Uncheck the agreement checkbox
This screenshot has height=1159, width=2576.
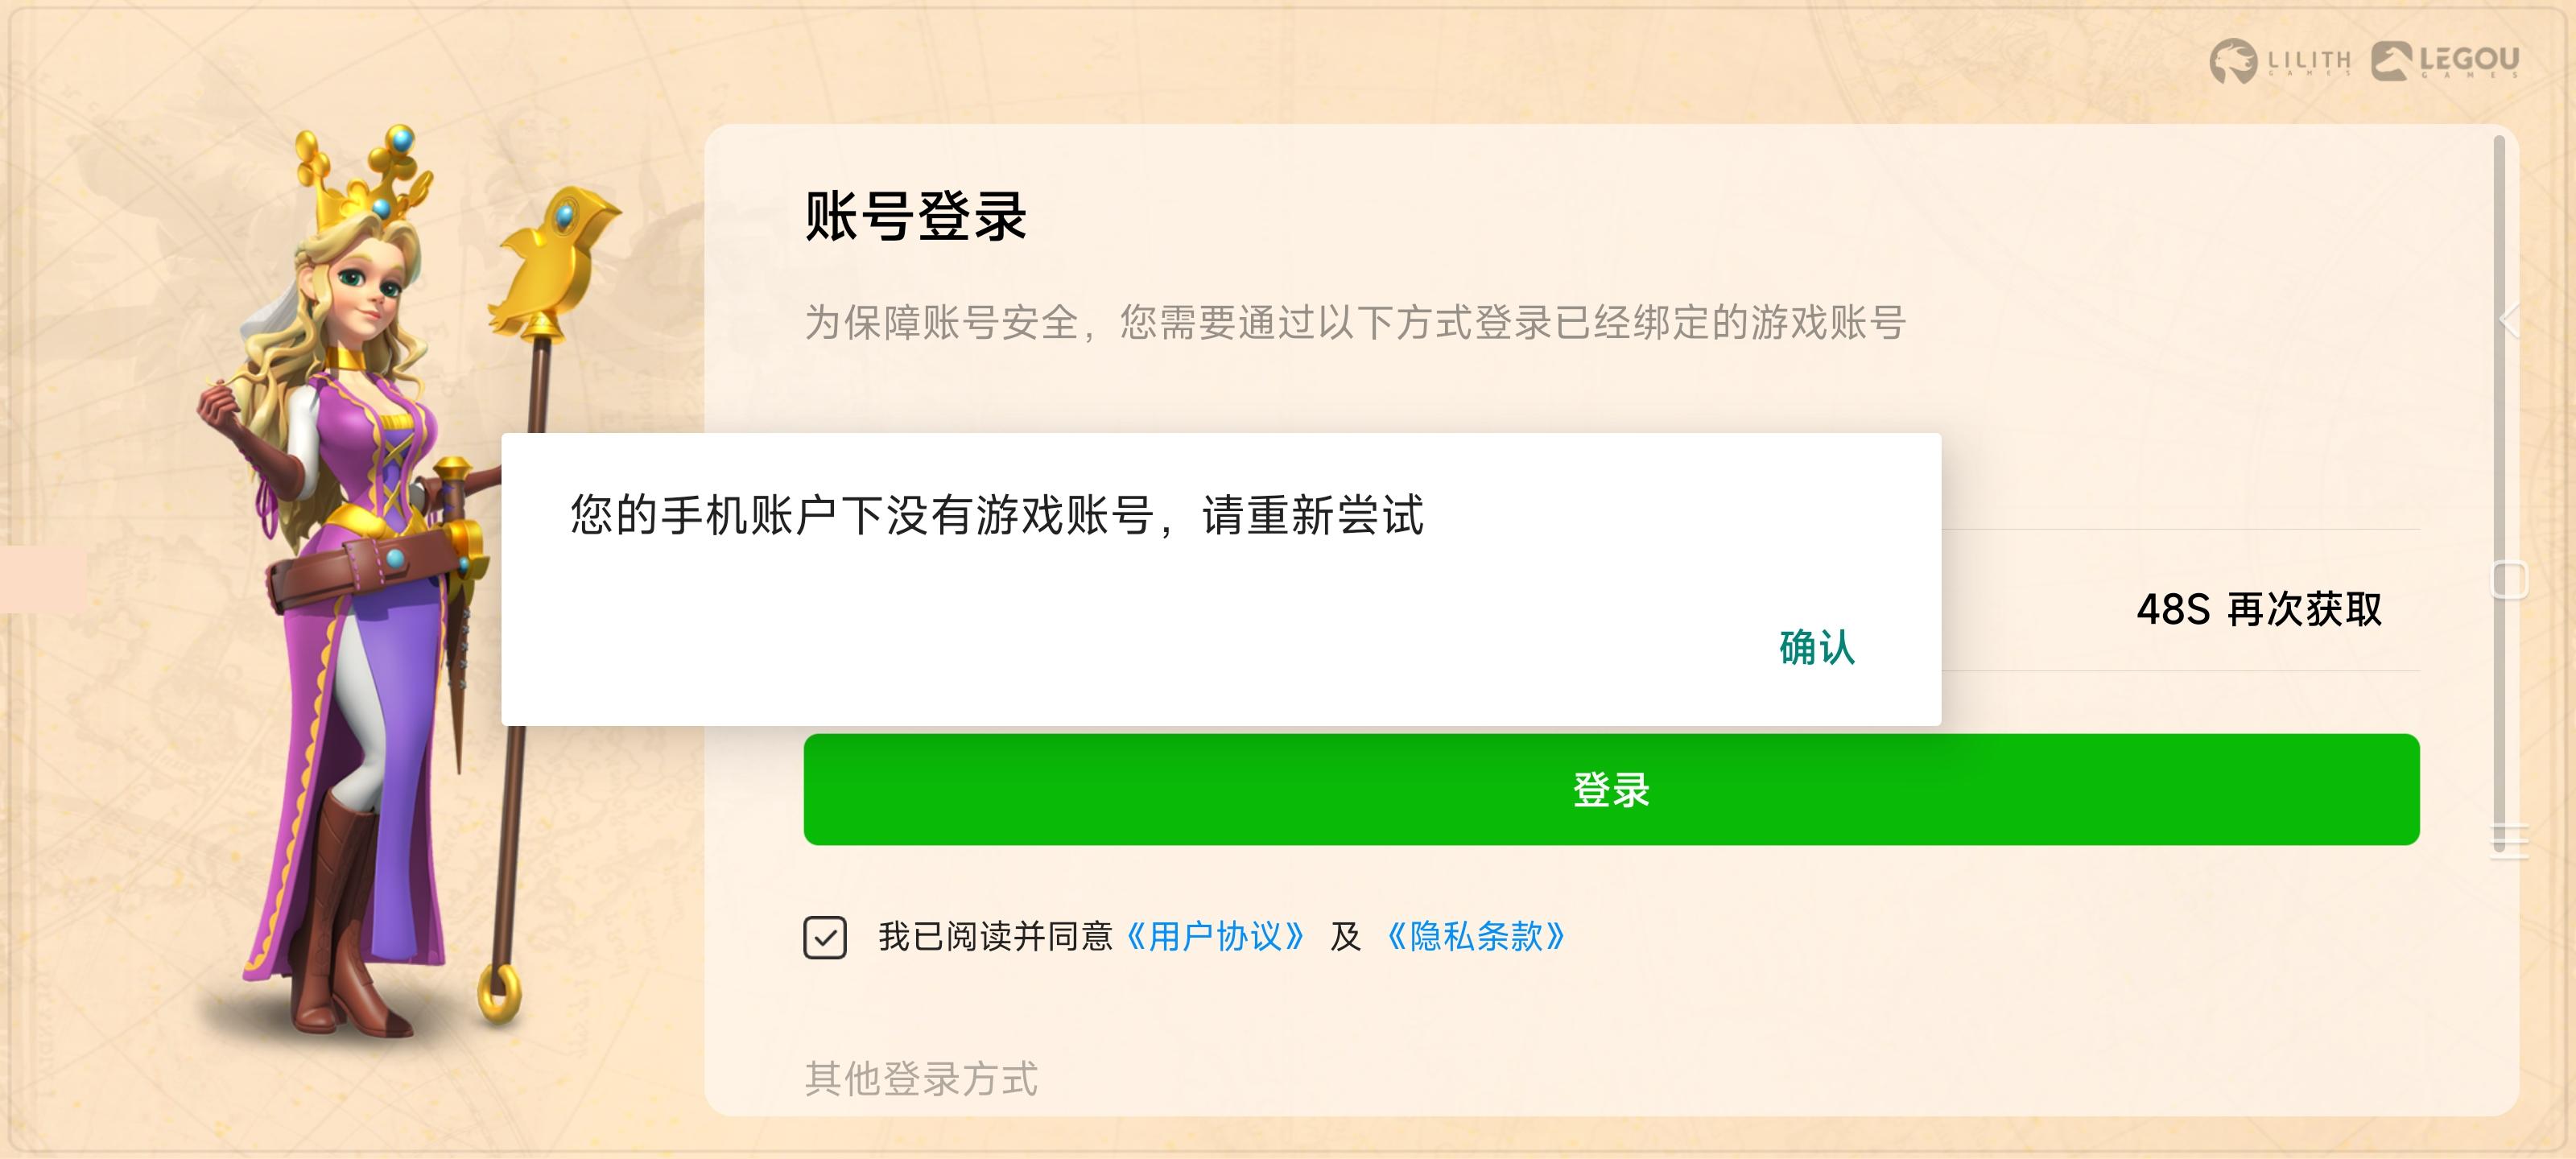tap(825, 937)
